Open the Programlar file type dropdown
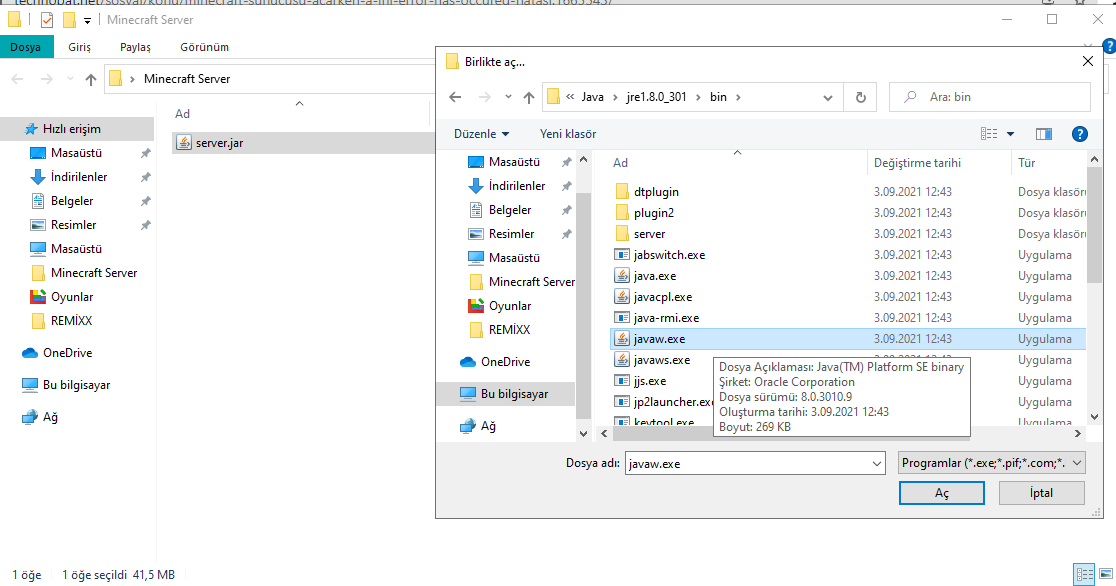This screenshot has height=586, width=1116. tap(991, 463)
